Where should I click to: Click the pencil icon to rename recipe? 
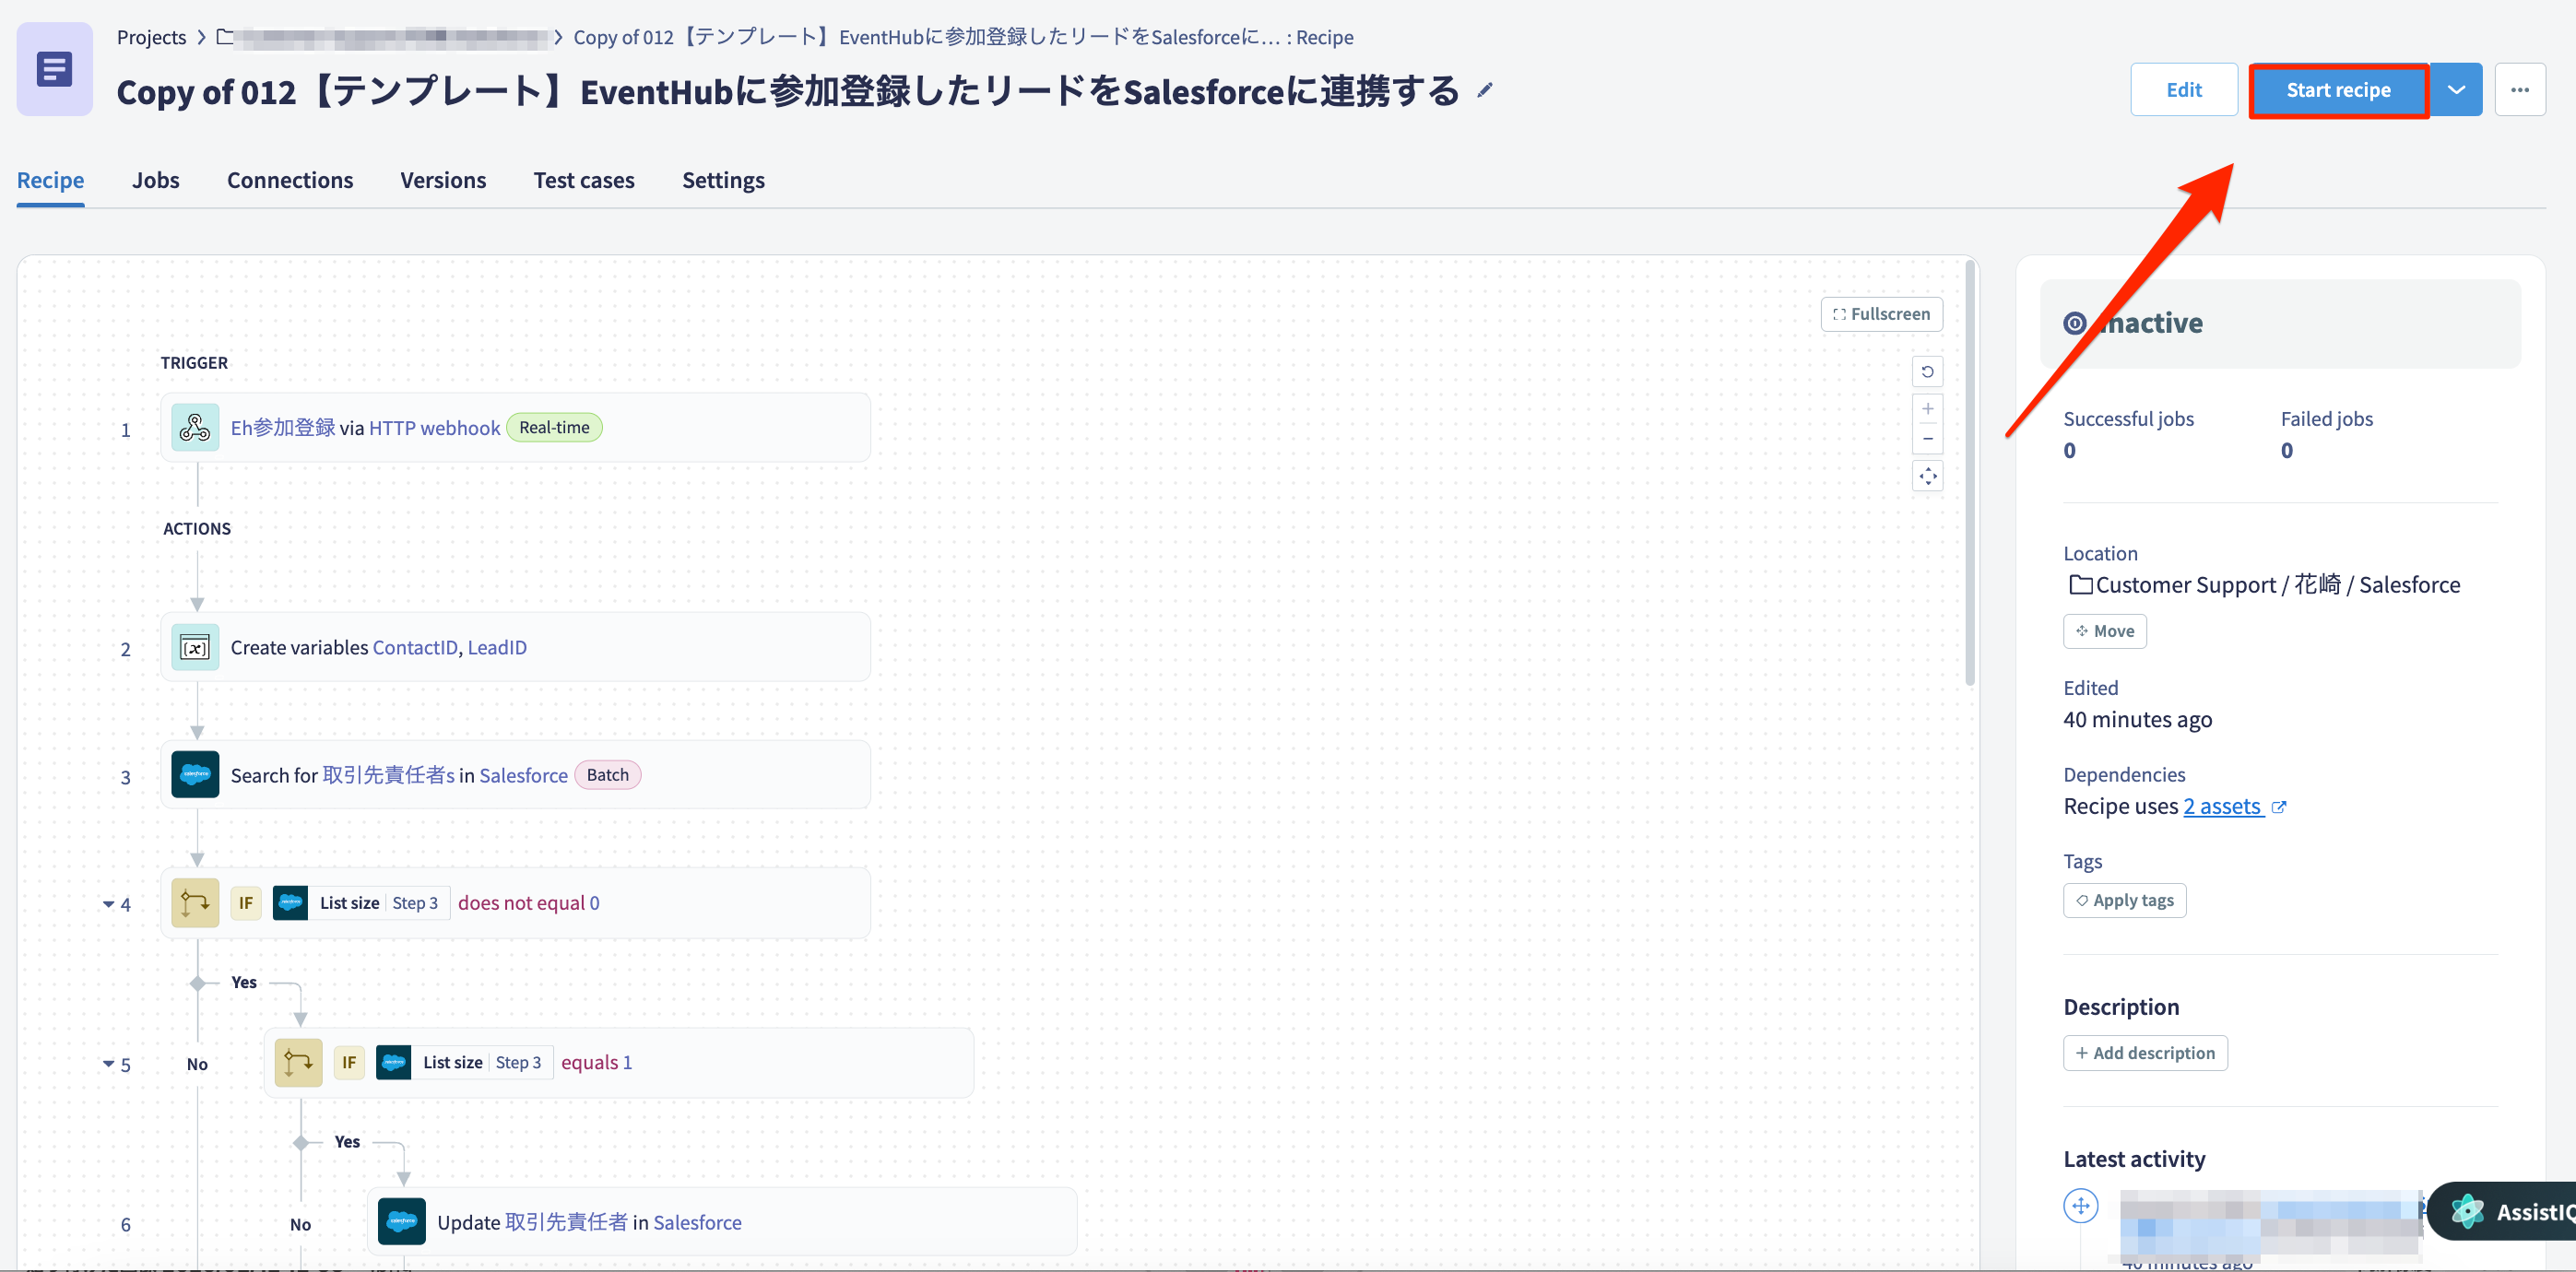click(x=1485, y=91)
